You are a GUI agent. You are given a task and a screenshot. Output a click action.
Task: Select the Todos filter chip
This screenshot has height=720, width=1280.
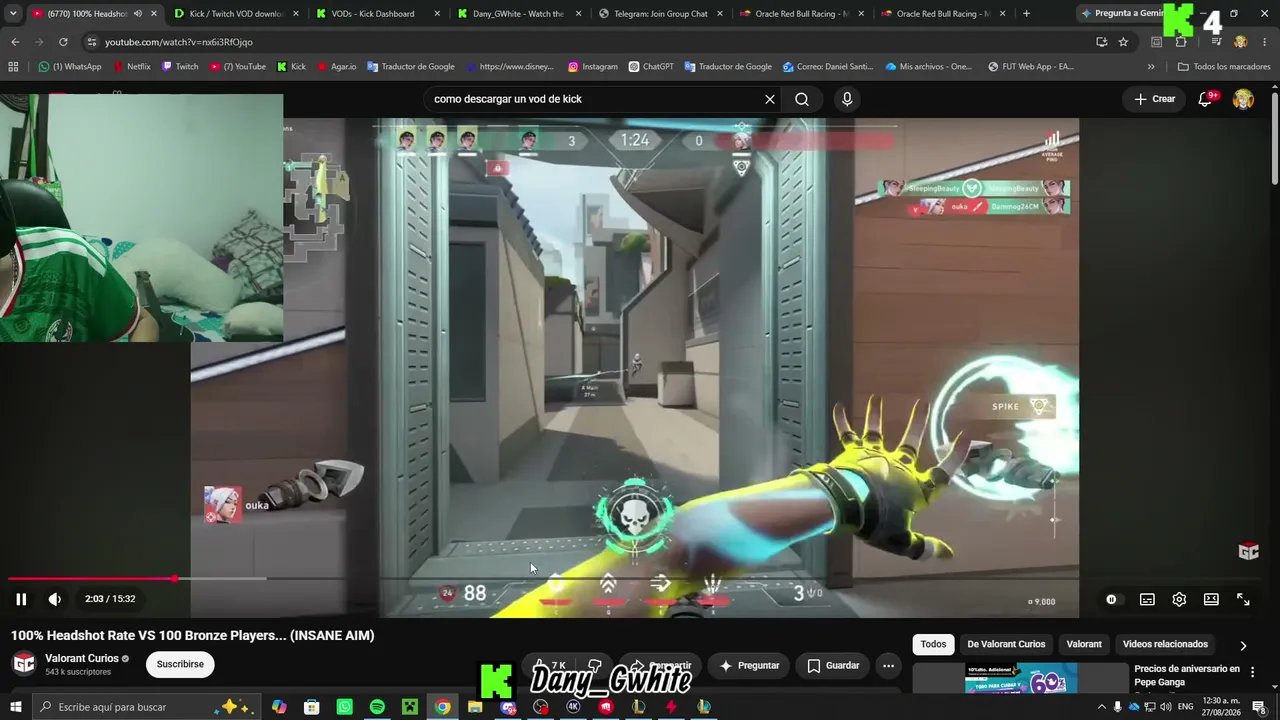pyautogui.click(x=933, y=644)
